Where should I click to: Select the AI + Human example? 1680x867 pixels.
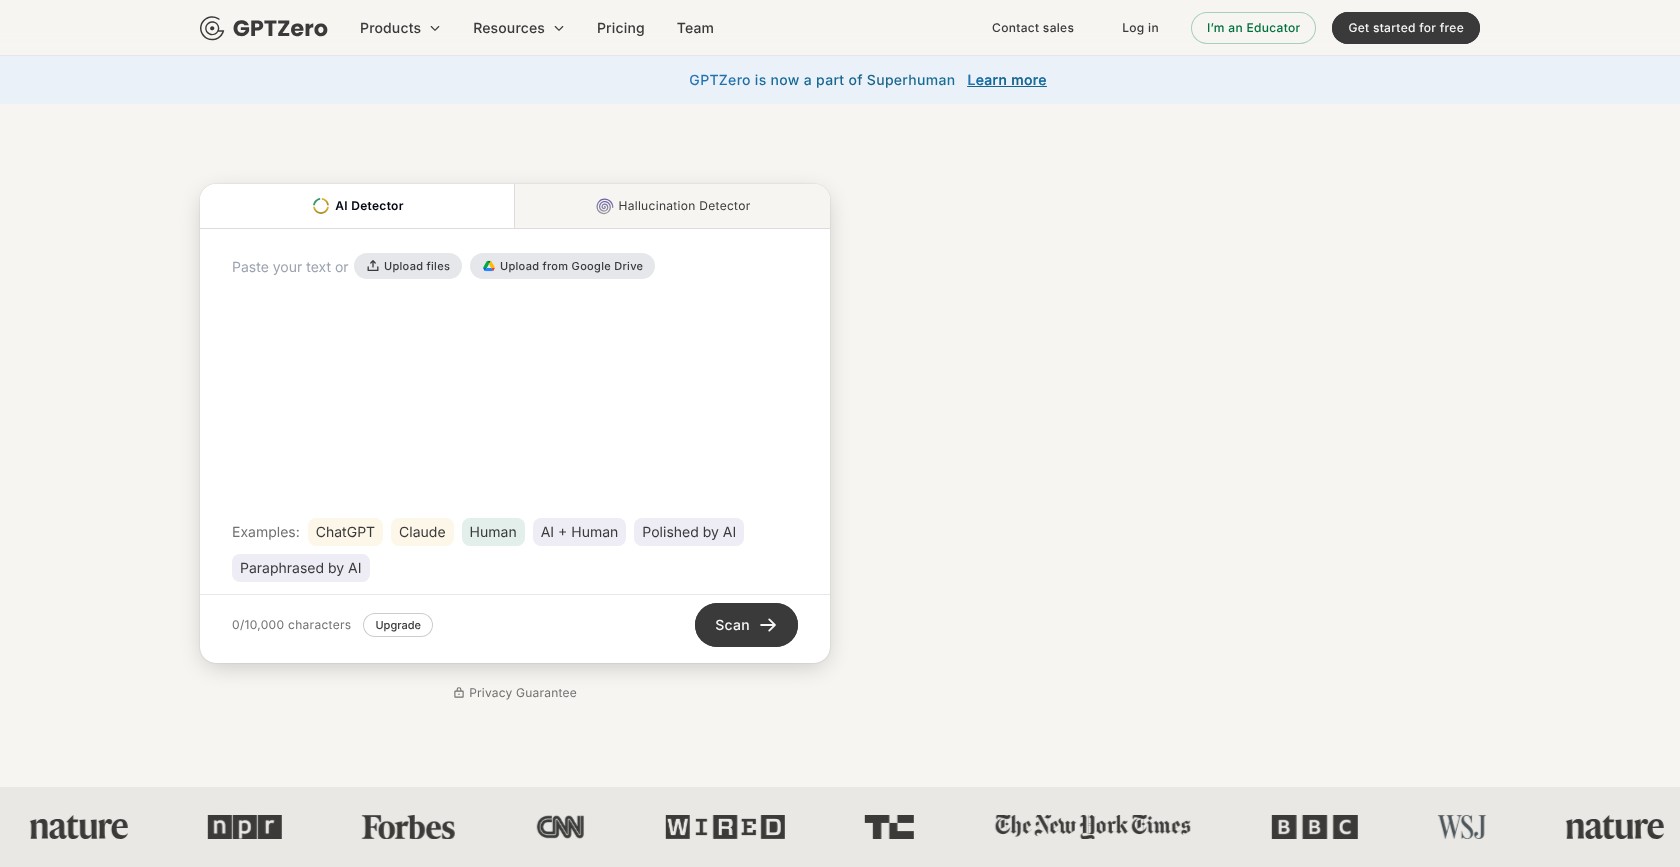[579, 532]
